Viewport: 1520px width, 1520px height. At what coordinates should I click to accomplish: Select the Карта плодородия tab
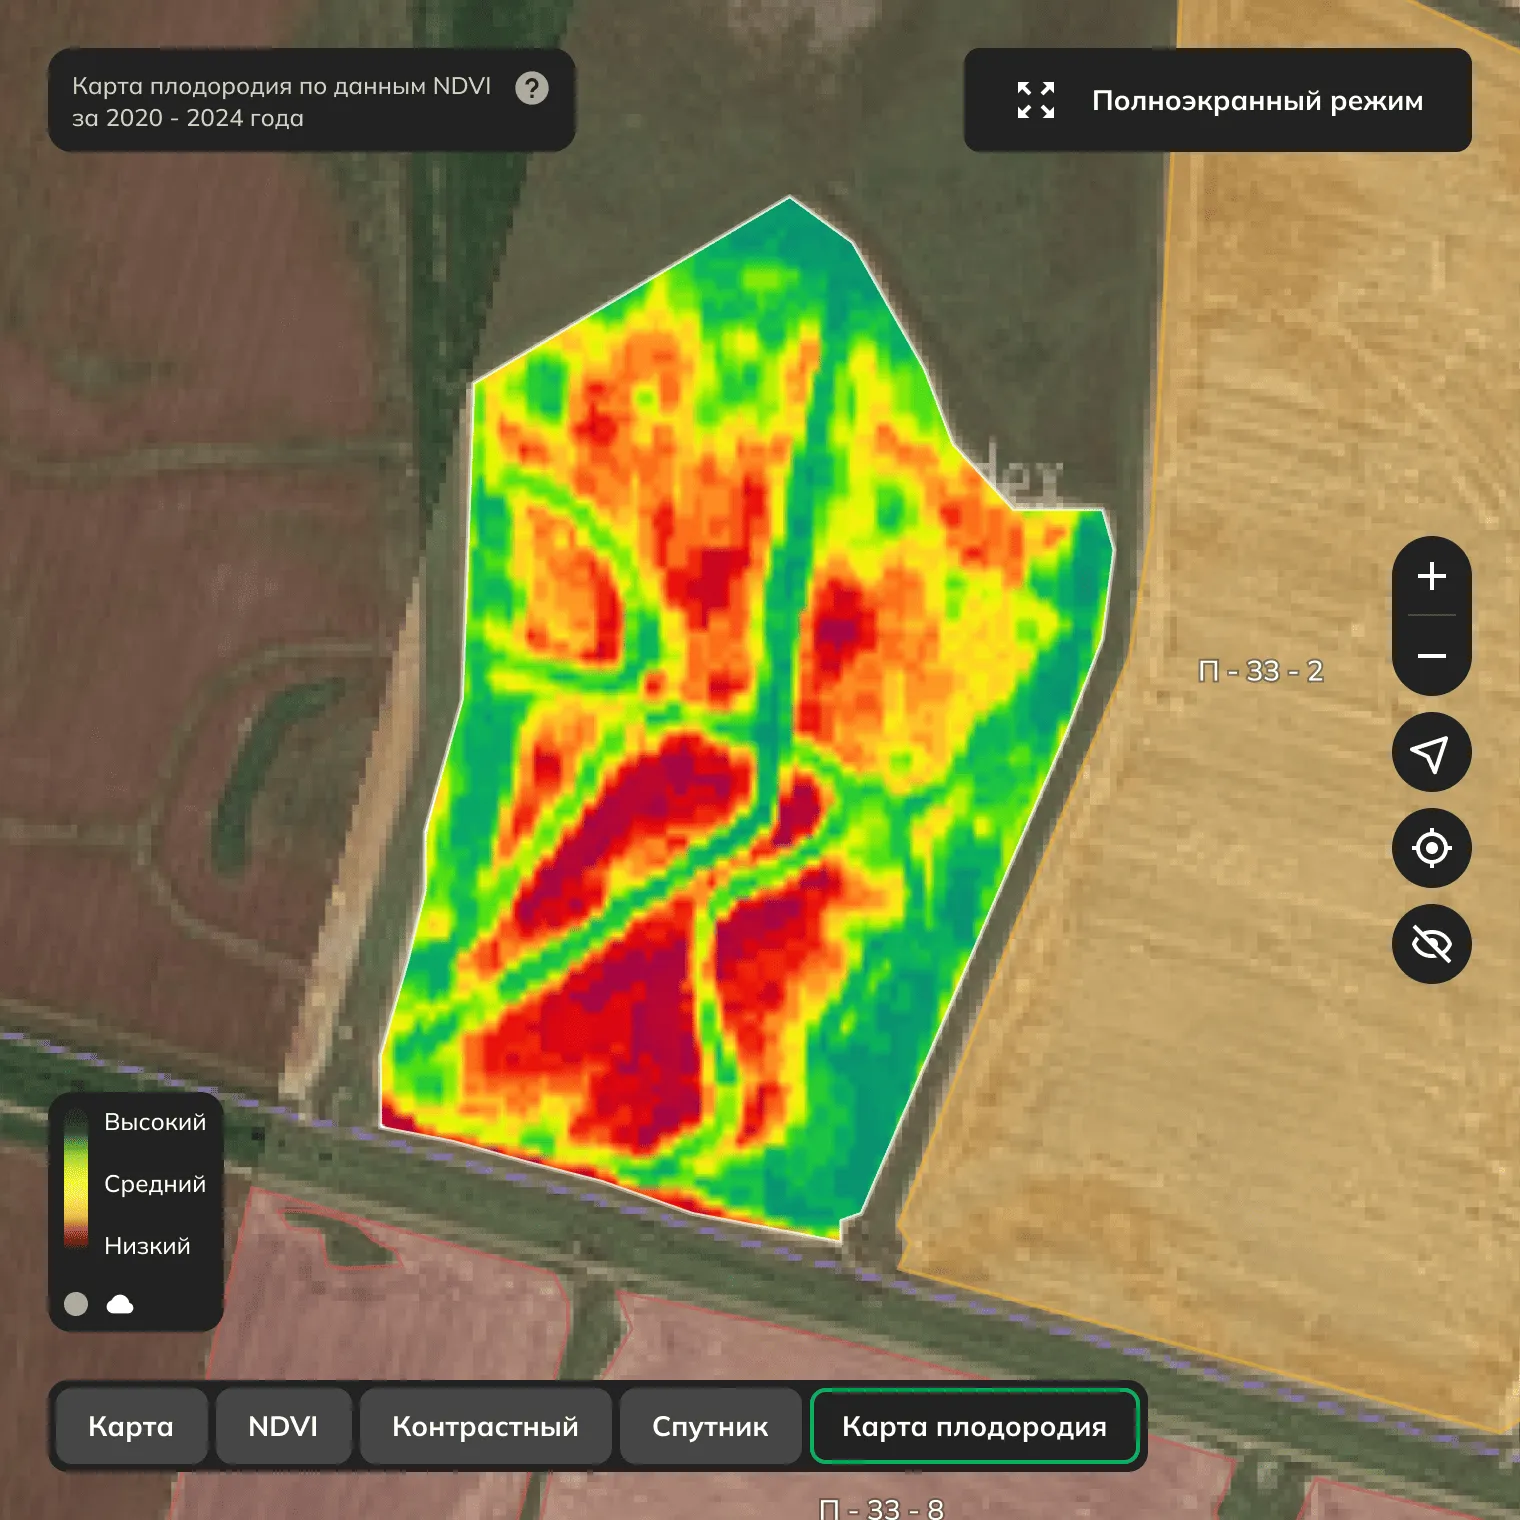(x=974, y=1426)
